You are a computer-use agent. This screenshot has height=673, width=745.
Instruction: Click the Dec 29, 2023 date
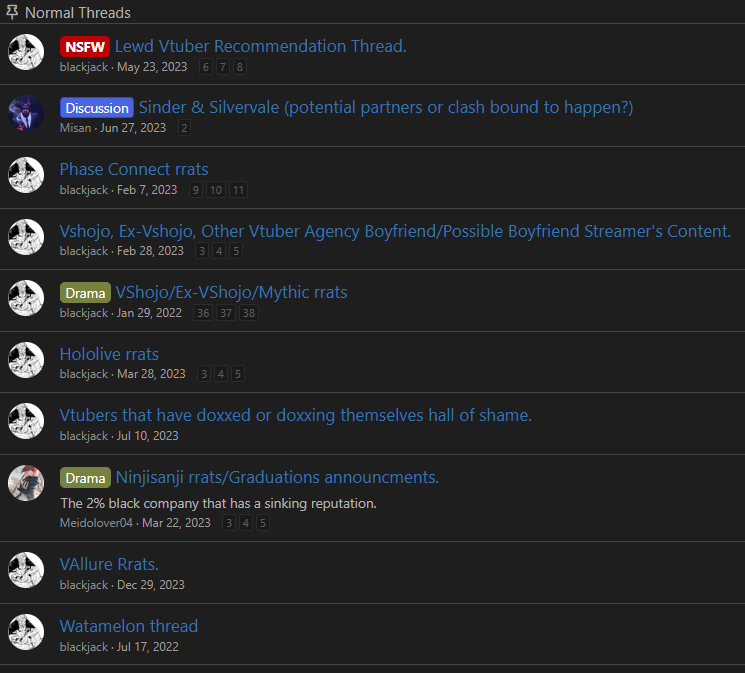coord(151,585)
